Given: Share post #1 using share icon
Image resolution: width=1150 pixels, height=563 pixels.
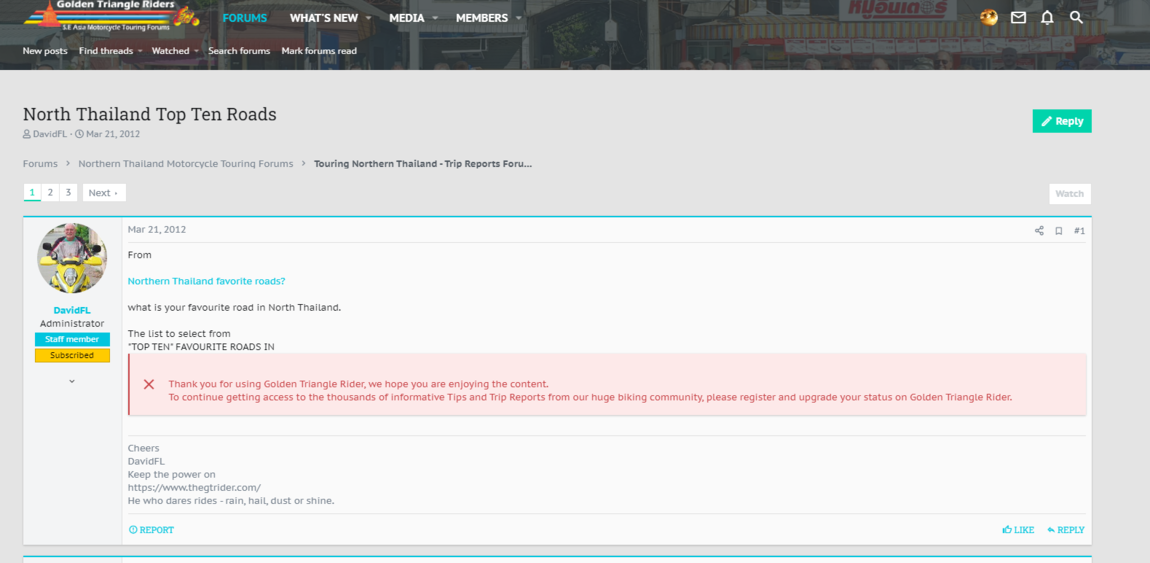Looking at the screenshot, I should 1039,231.
